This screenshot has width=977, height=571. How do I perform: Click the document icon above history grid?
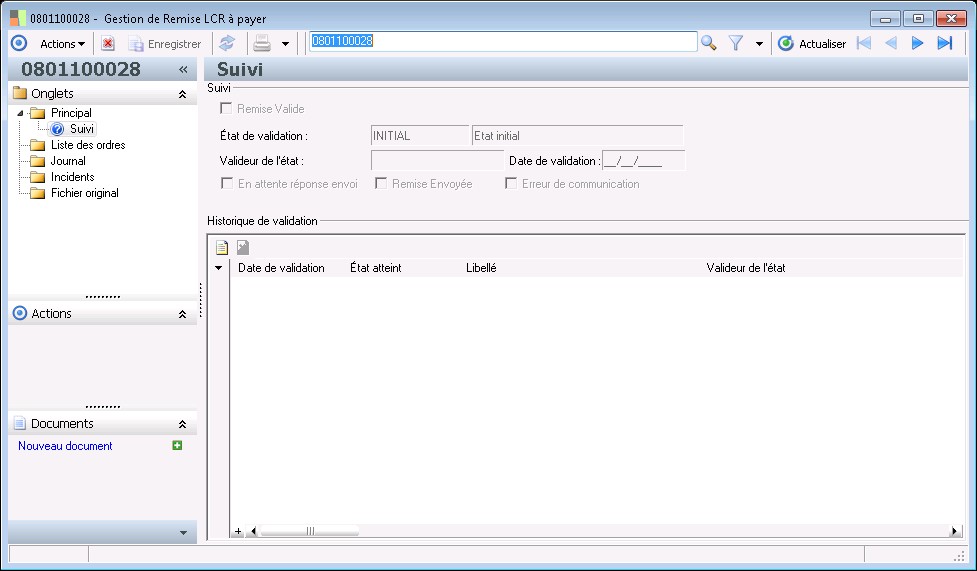coord(222,247)
